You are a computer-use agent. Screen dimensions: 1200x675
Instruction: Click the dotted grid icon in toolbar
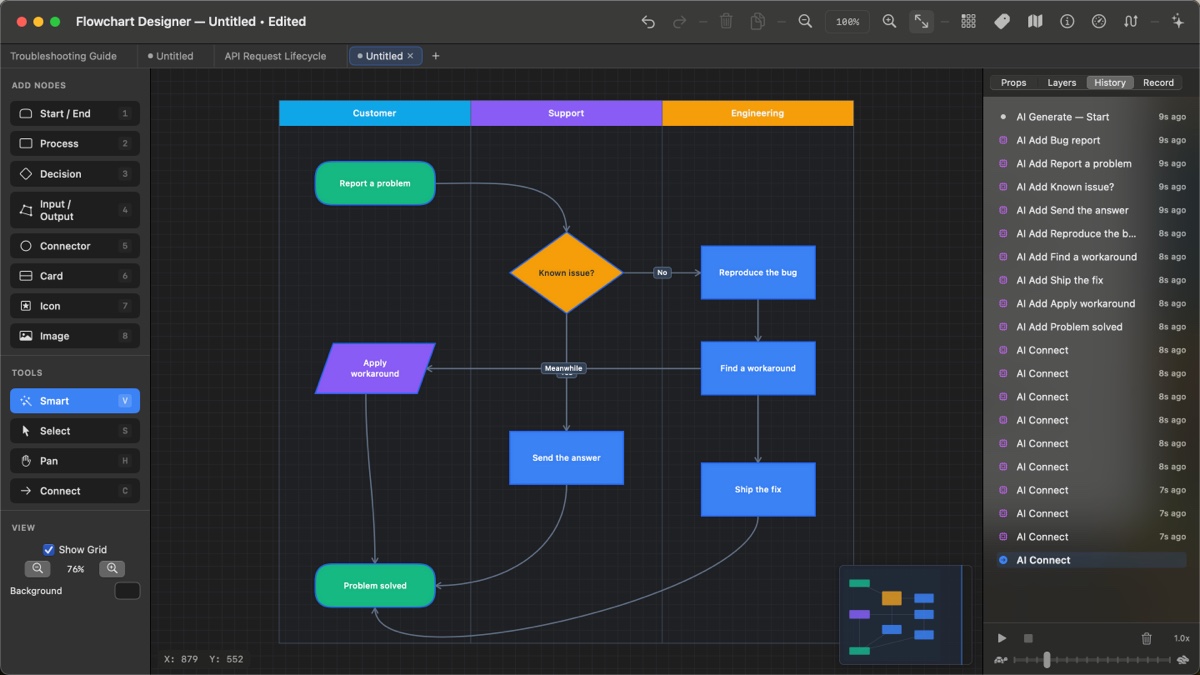pos(968,21)
